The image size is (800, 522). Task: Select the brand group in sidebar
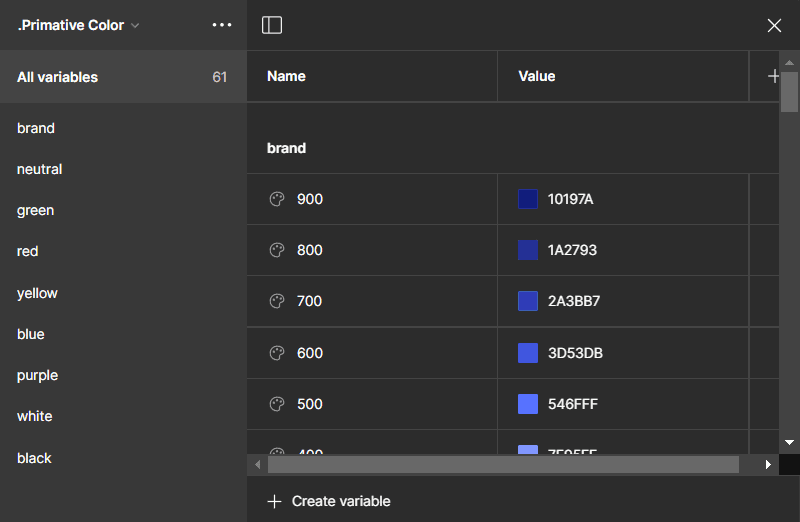click(36, 128)
